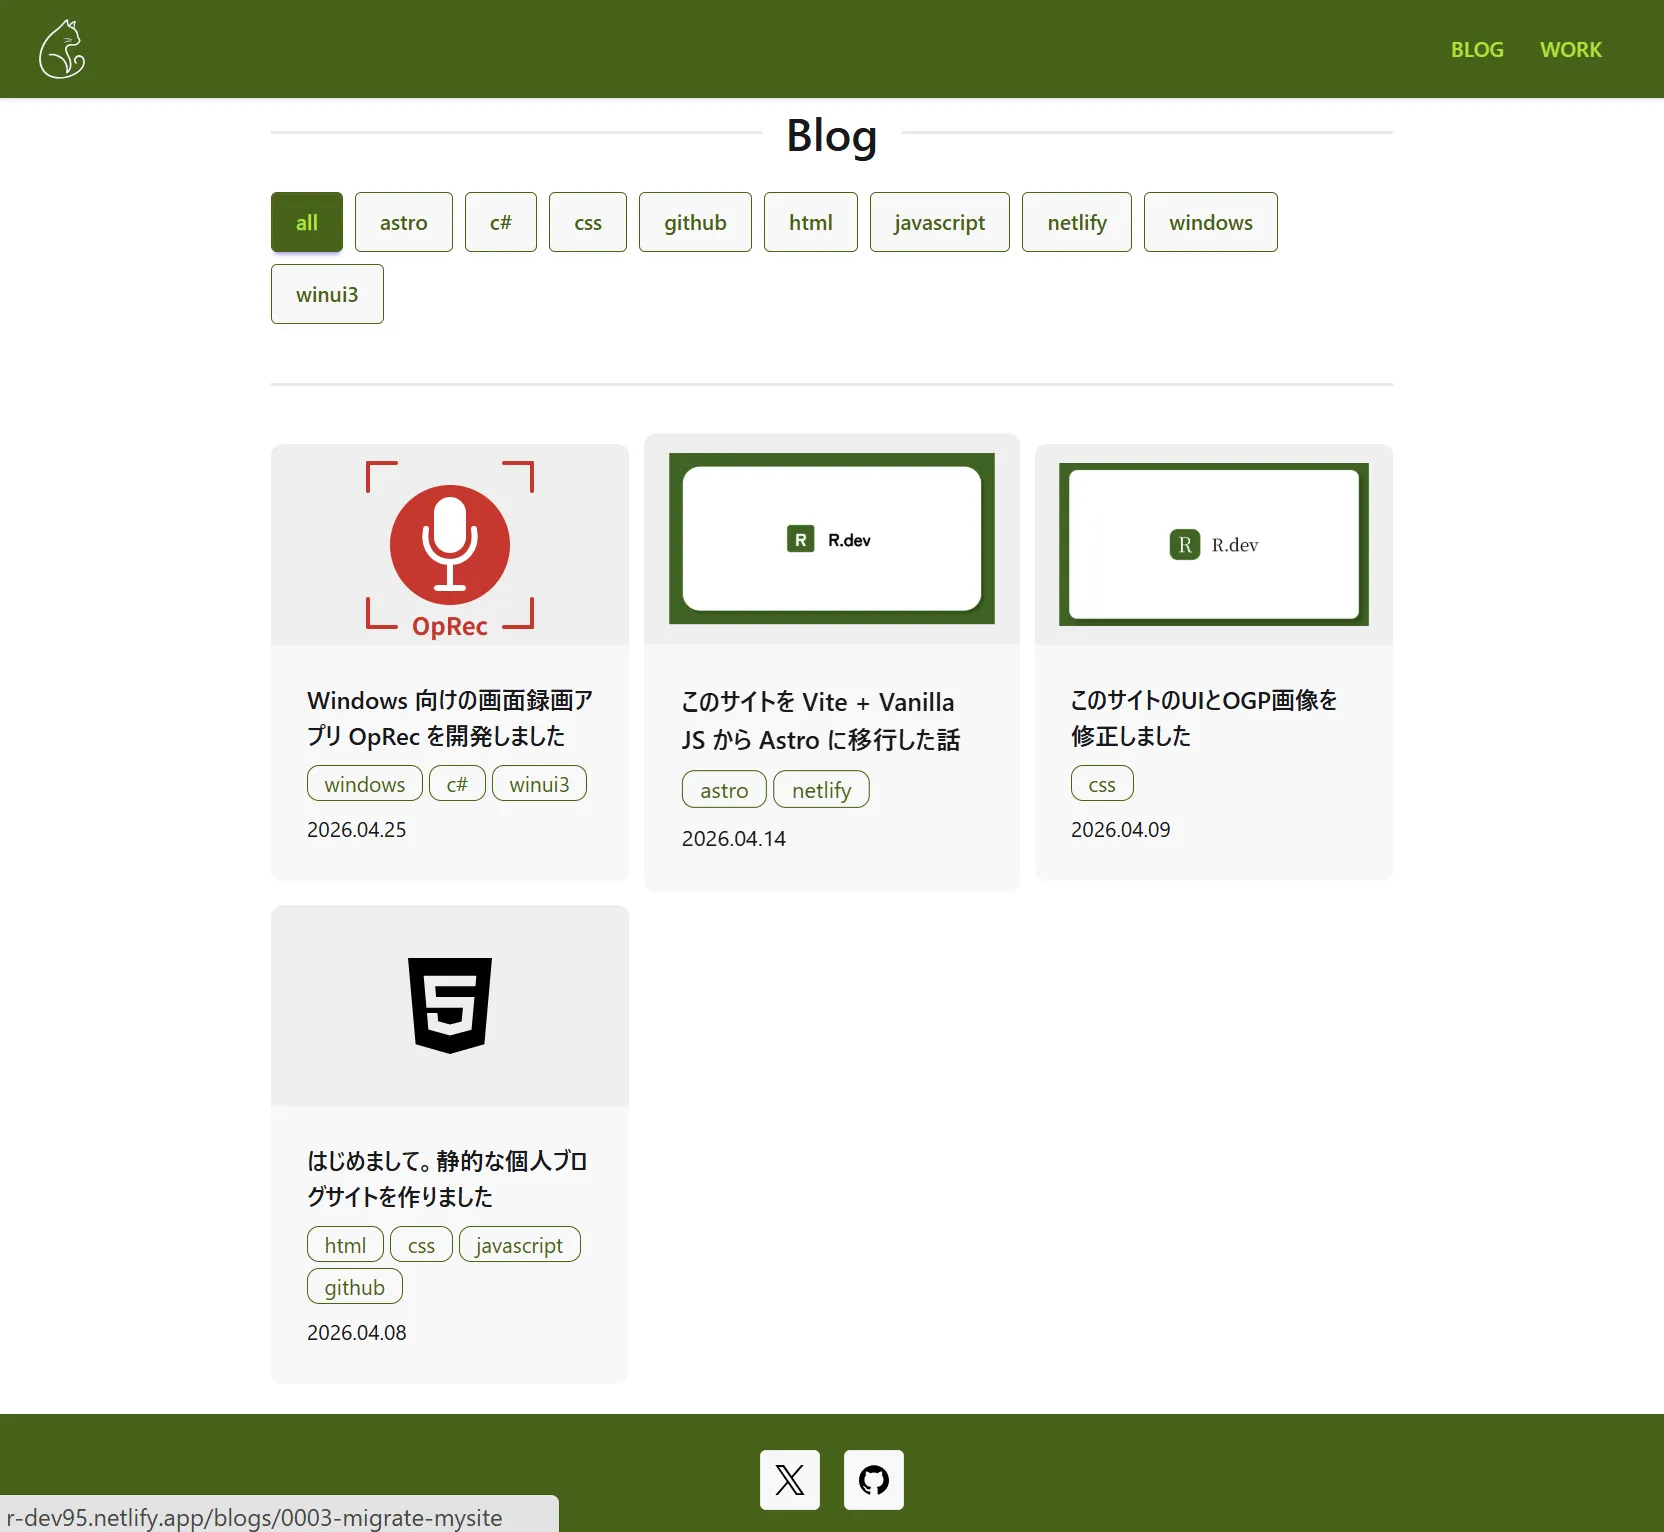Open the X (Twitter) footer icon
The width and height of the screenshot is (1664, 1532).
[x=790, y=1480]
